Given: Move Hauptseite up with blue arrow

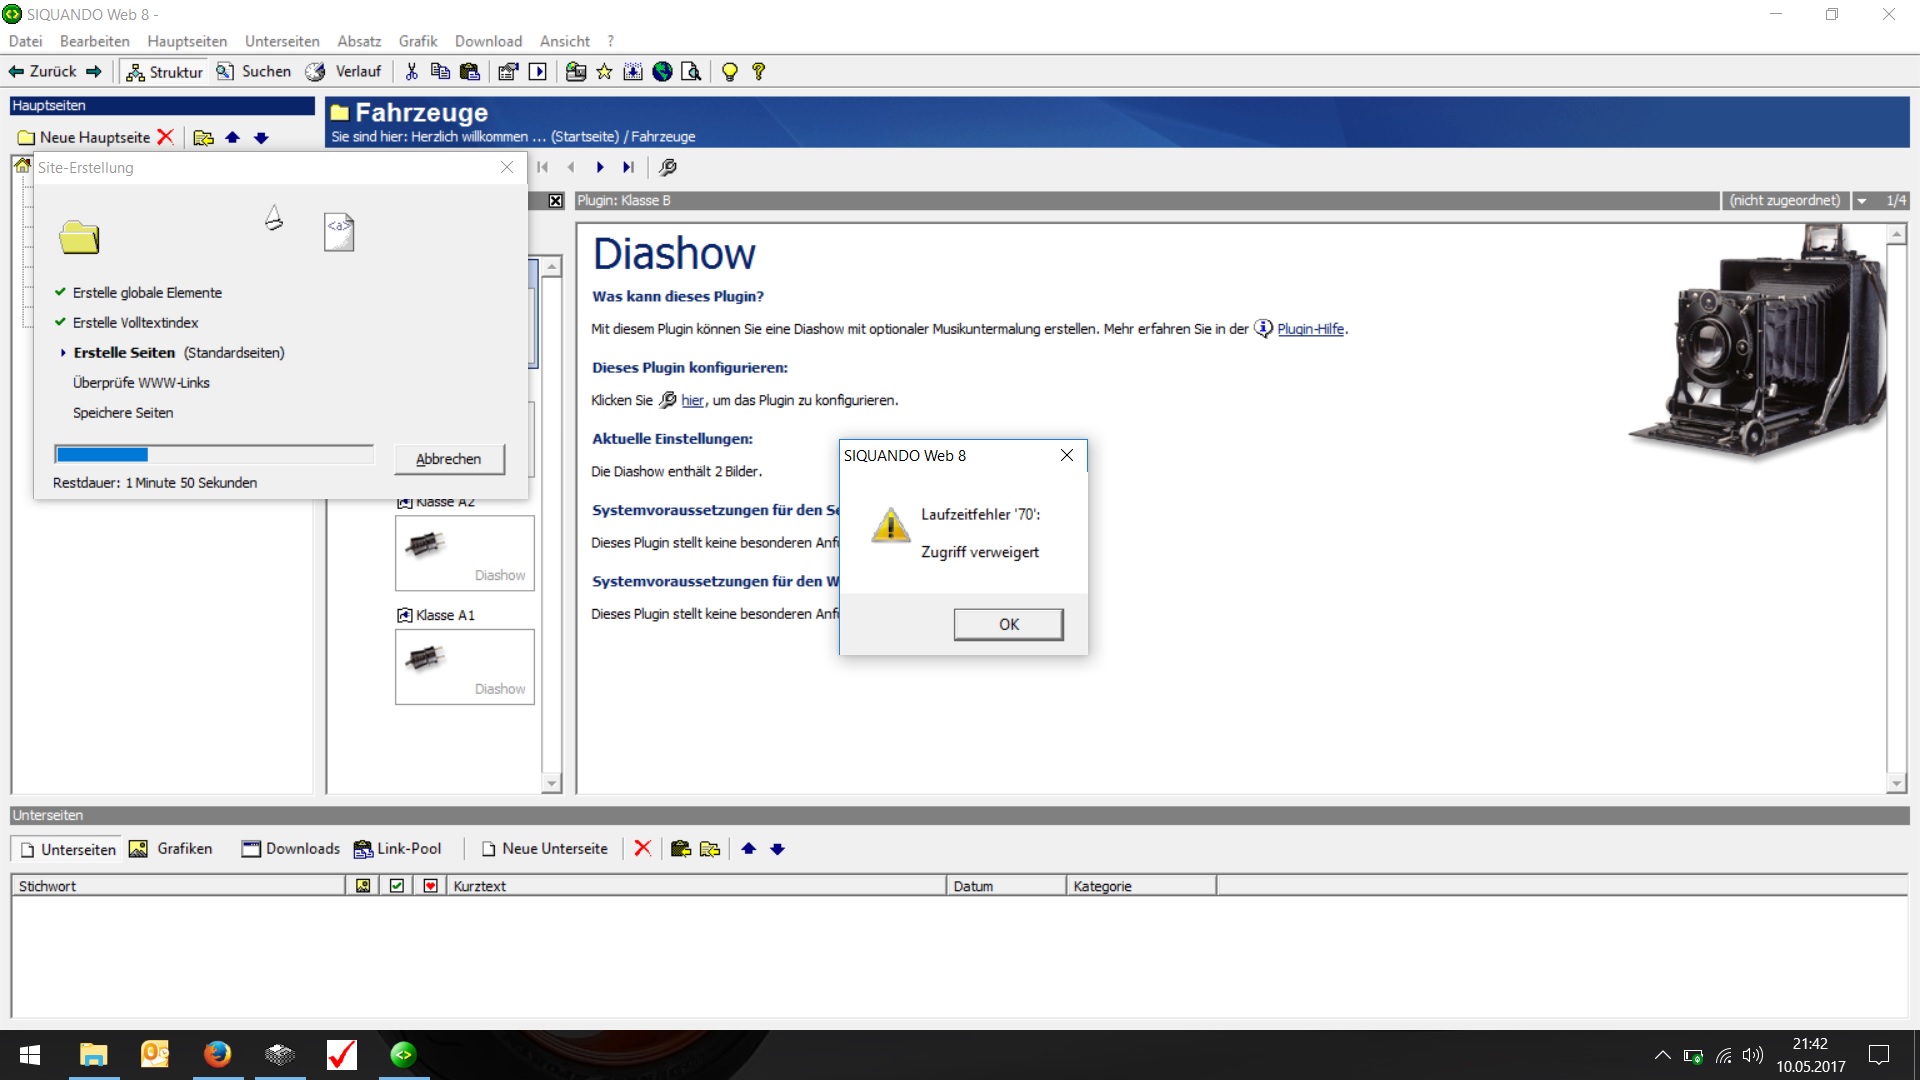Looking at the screenshot, I should click(232, 137).
